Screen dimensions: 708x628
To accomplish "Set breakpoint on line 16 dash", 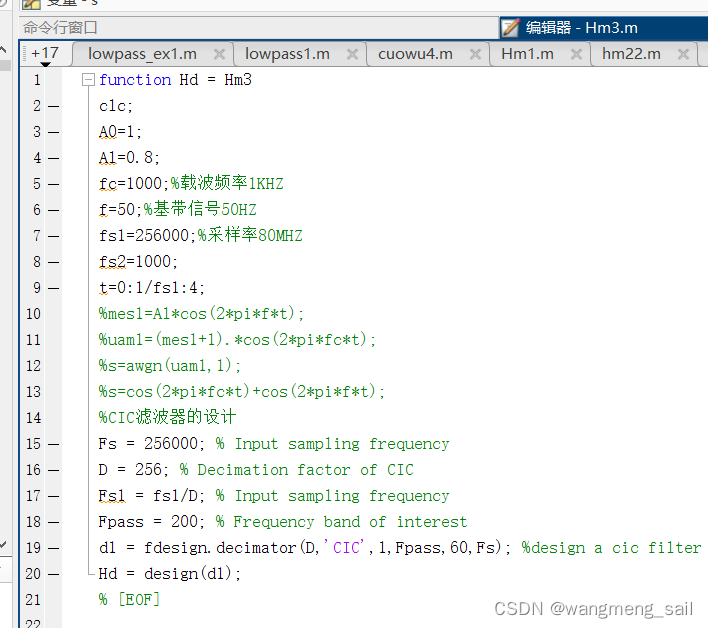I will click(x=53, y=470).
